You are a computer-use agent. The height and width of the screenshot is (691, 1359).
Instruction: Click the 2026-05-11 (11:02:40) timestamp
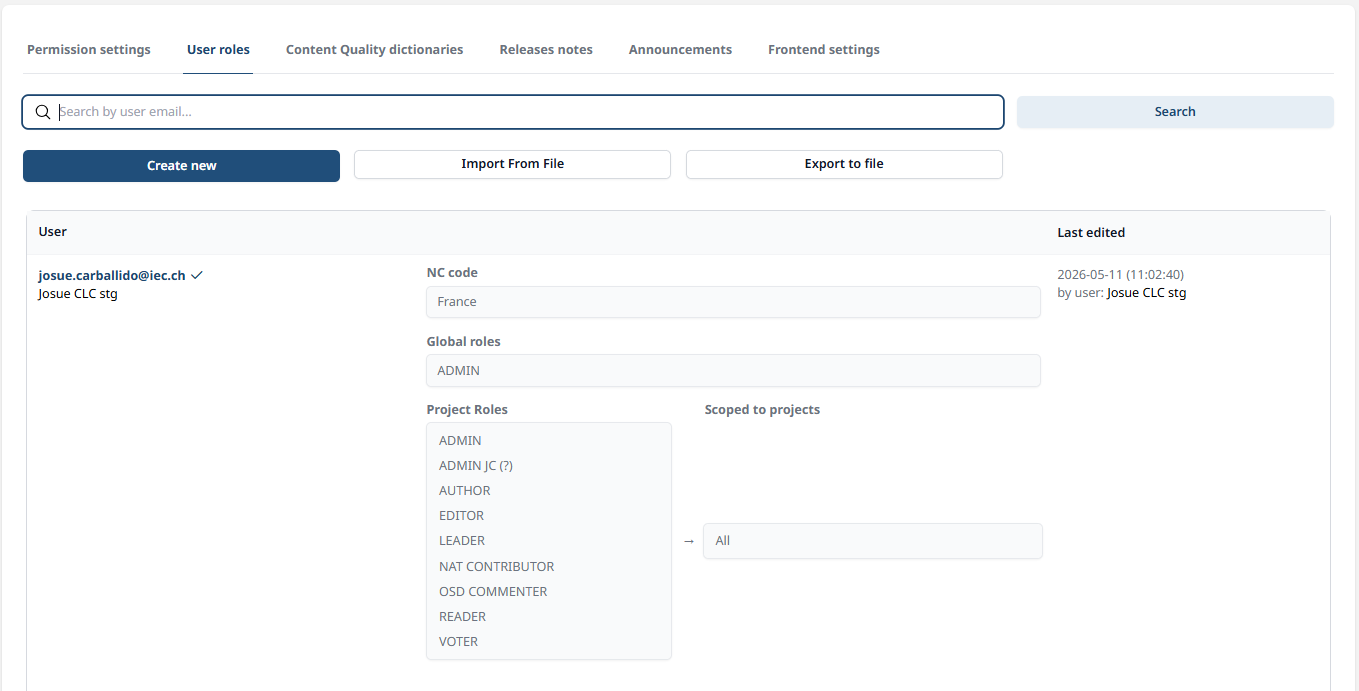click(x=1121, y=275)
